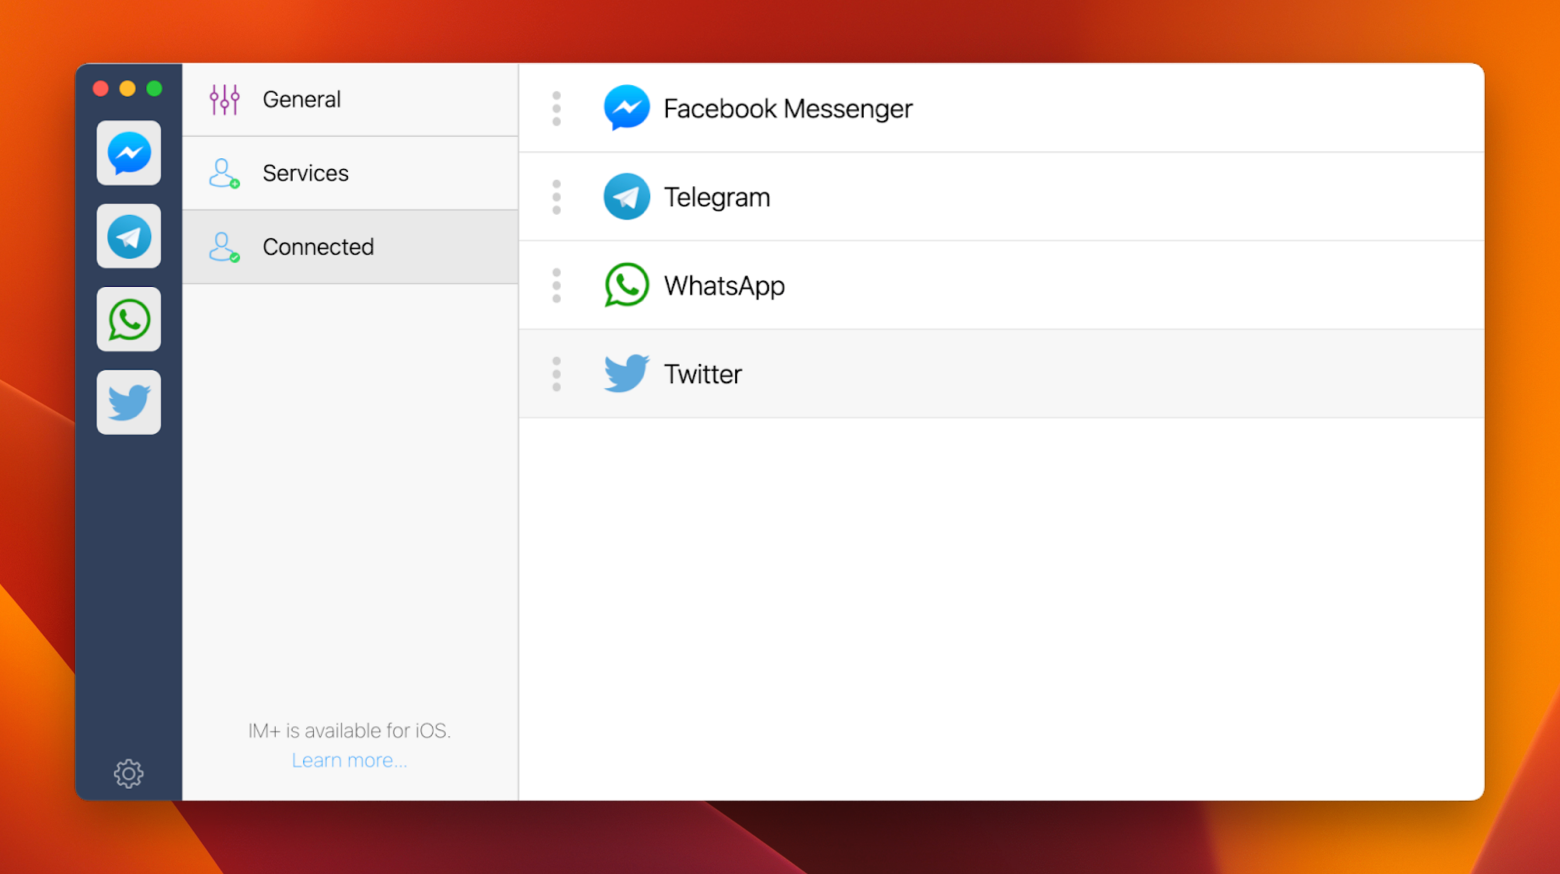The image size is (1560, 874).
Task: Click the Facebook Messenger logo in the list
Action: tap(627, 108)
